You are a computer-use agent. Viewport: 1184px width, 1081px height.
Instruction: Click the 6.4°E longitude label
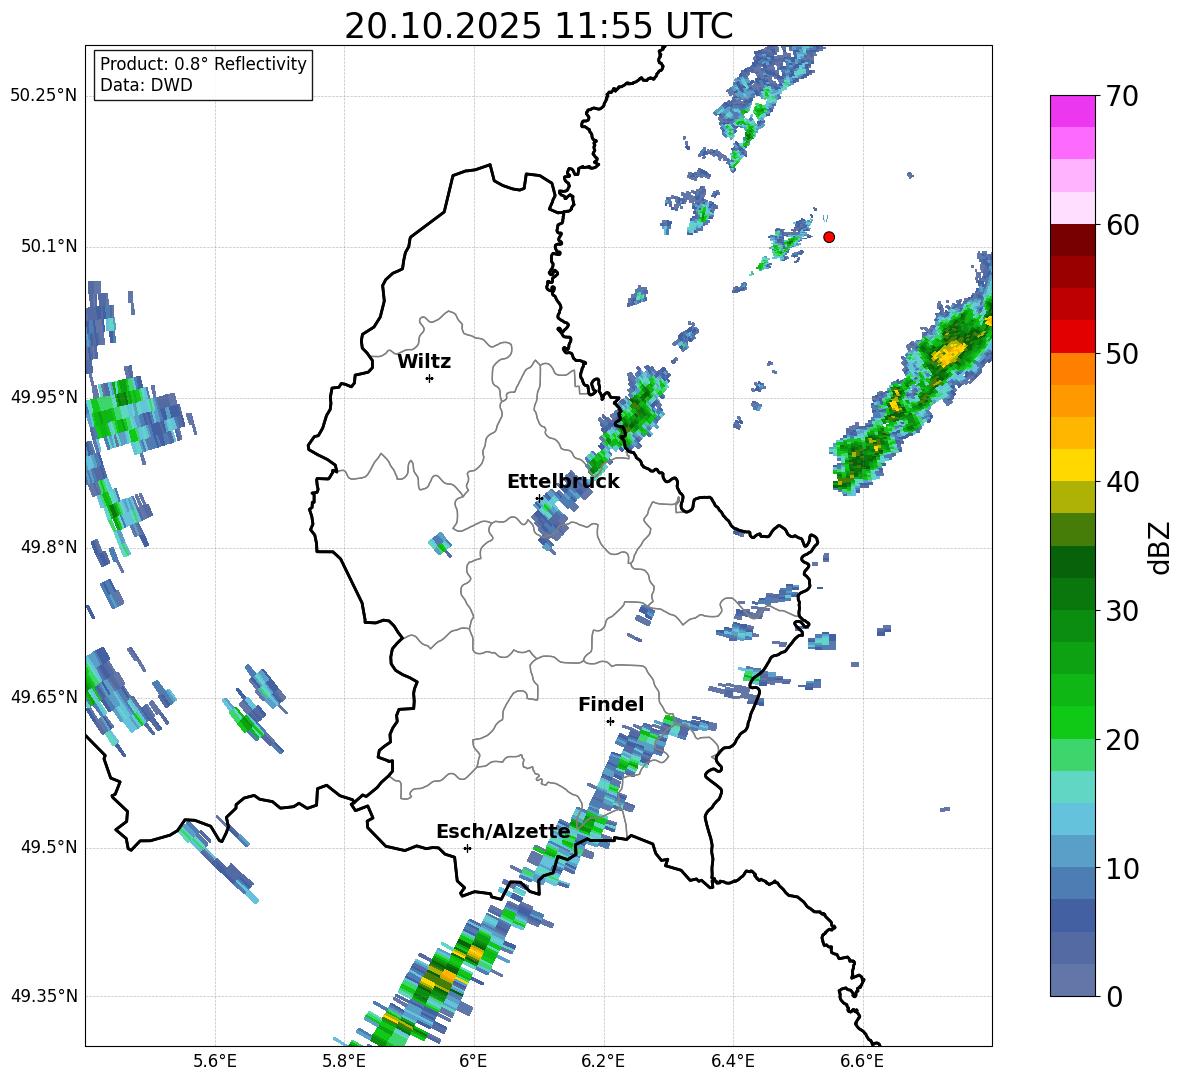(733, 1061)
